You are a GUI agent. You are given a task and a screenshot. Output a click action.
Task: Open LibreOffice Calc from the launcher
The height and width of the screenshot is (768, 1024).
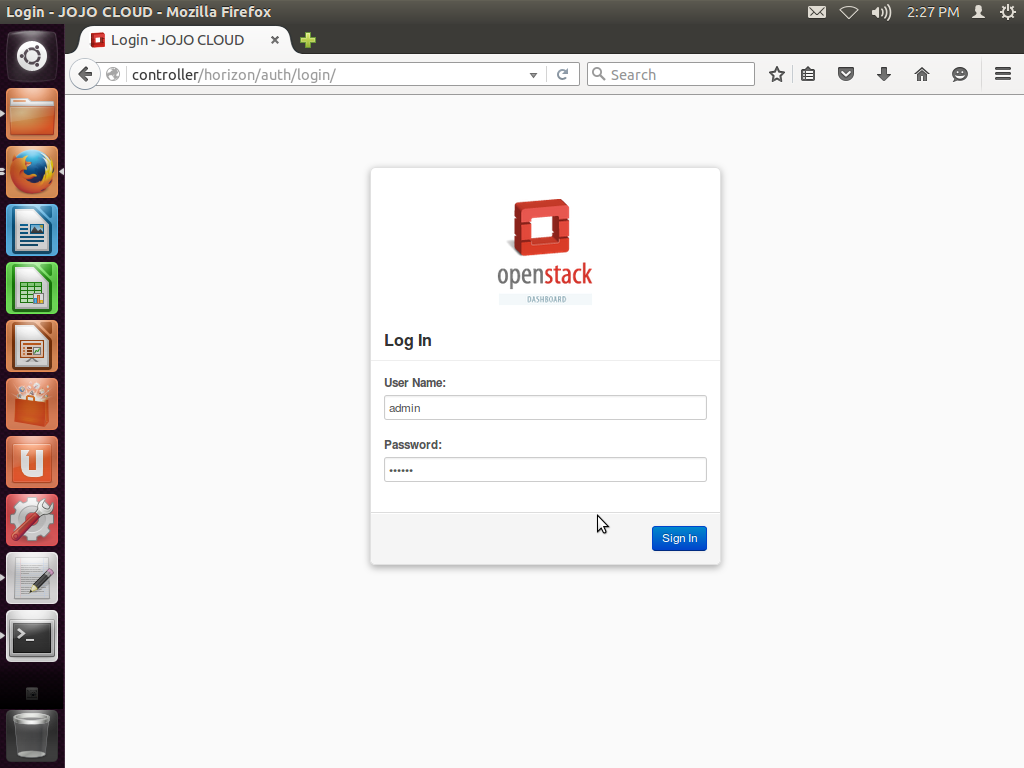[x=31, y=288]
